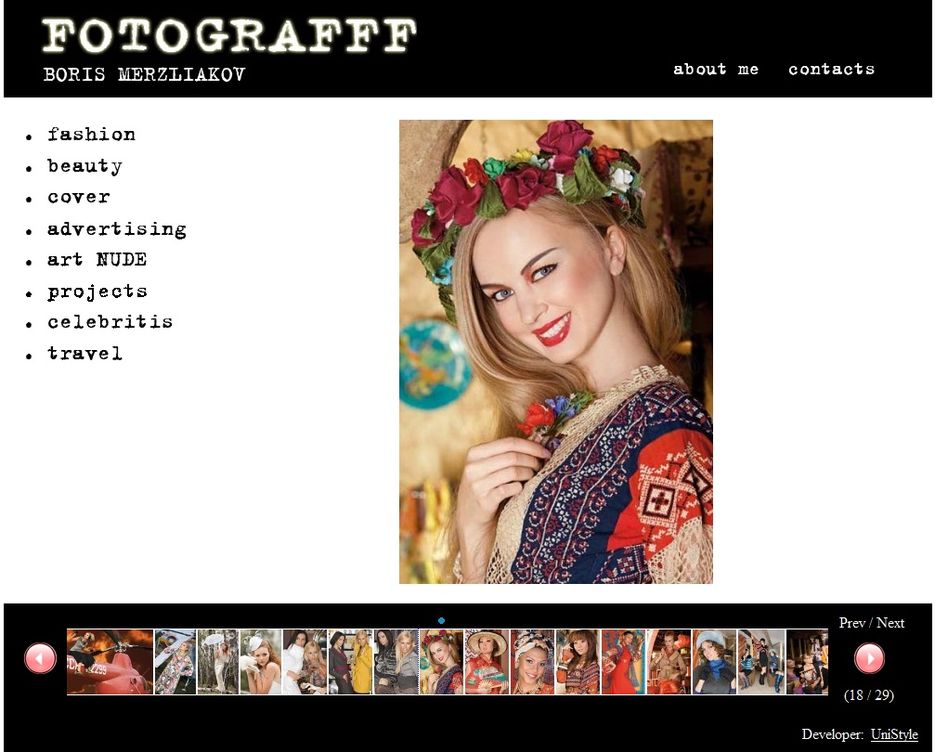
Task: Open the "travel" section
Action: coord(85,353)
